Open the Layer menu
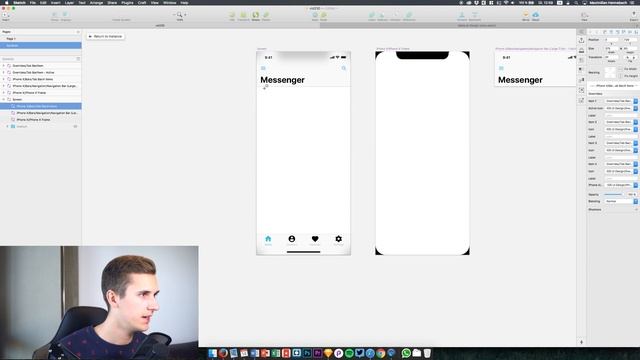This screenshot has height=360, width=640. click(x=69, y=2)
